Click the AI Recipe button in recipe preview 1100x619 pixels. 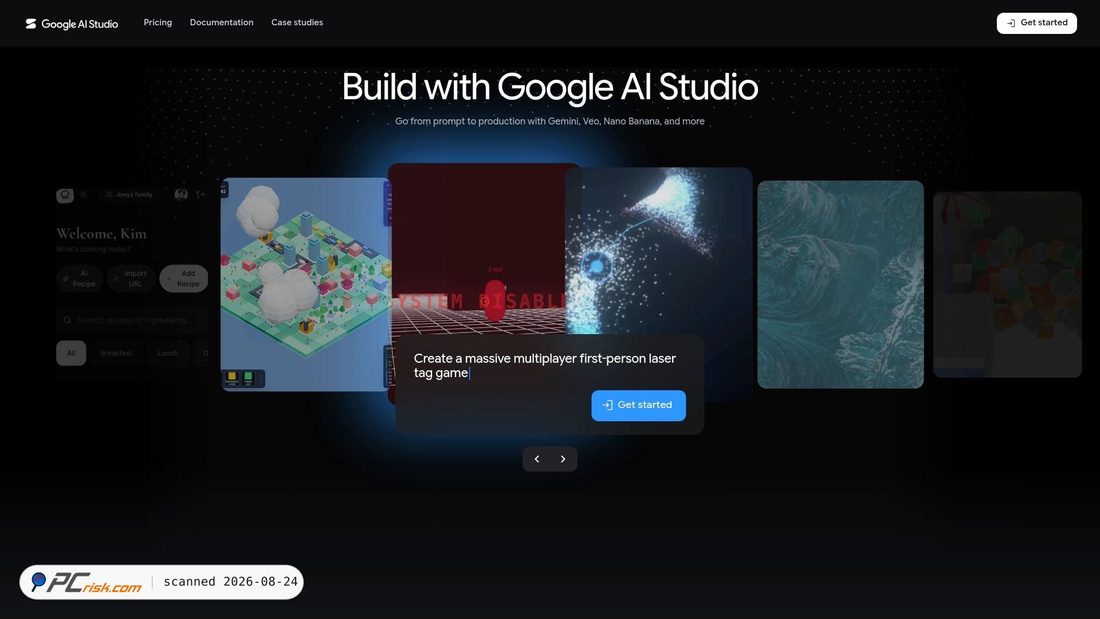coord(80,279)
